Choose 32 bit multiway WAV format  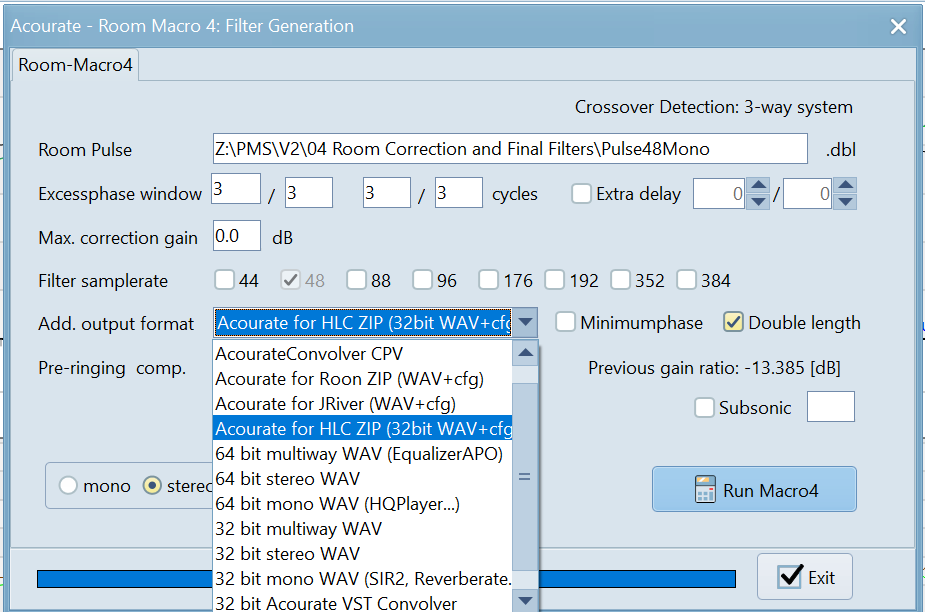[x=362, y=529]
